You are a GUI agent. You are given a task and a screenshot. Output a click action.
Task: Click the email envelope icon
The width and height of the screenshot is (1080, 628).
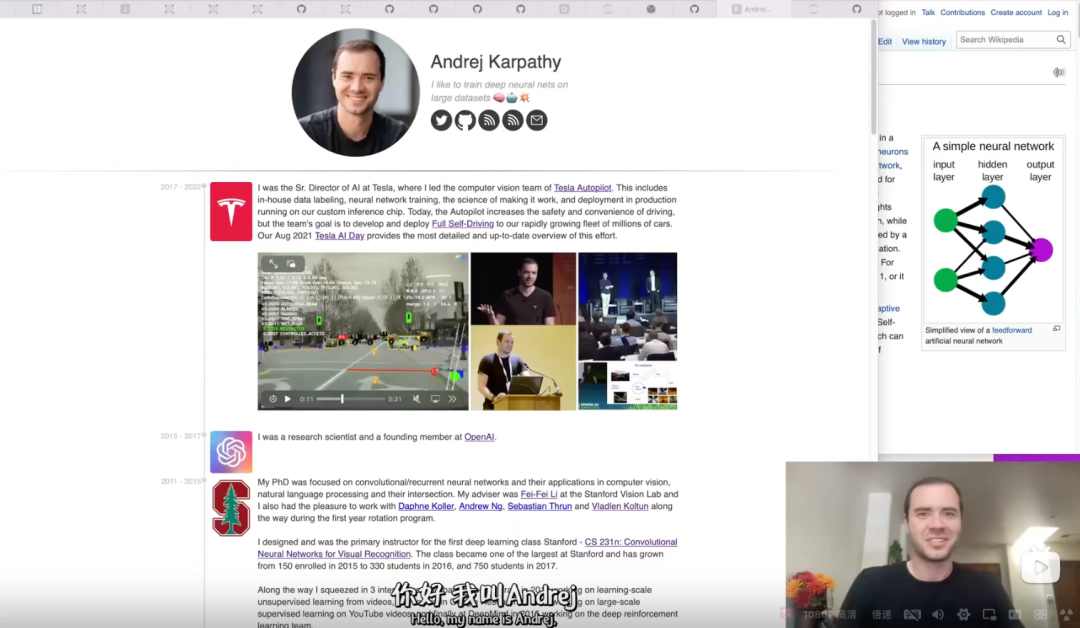[x=537, y=121]
